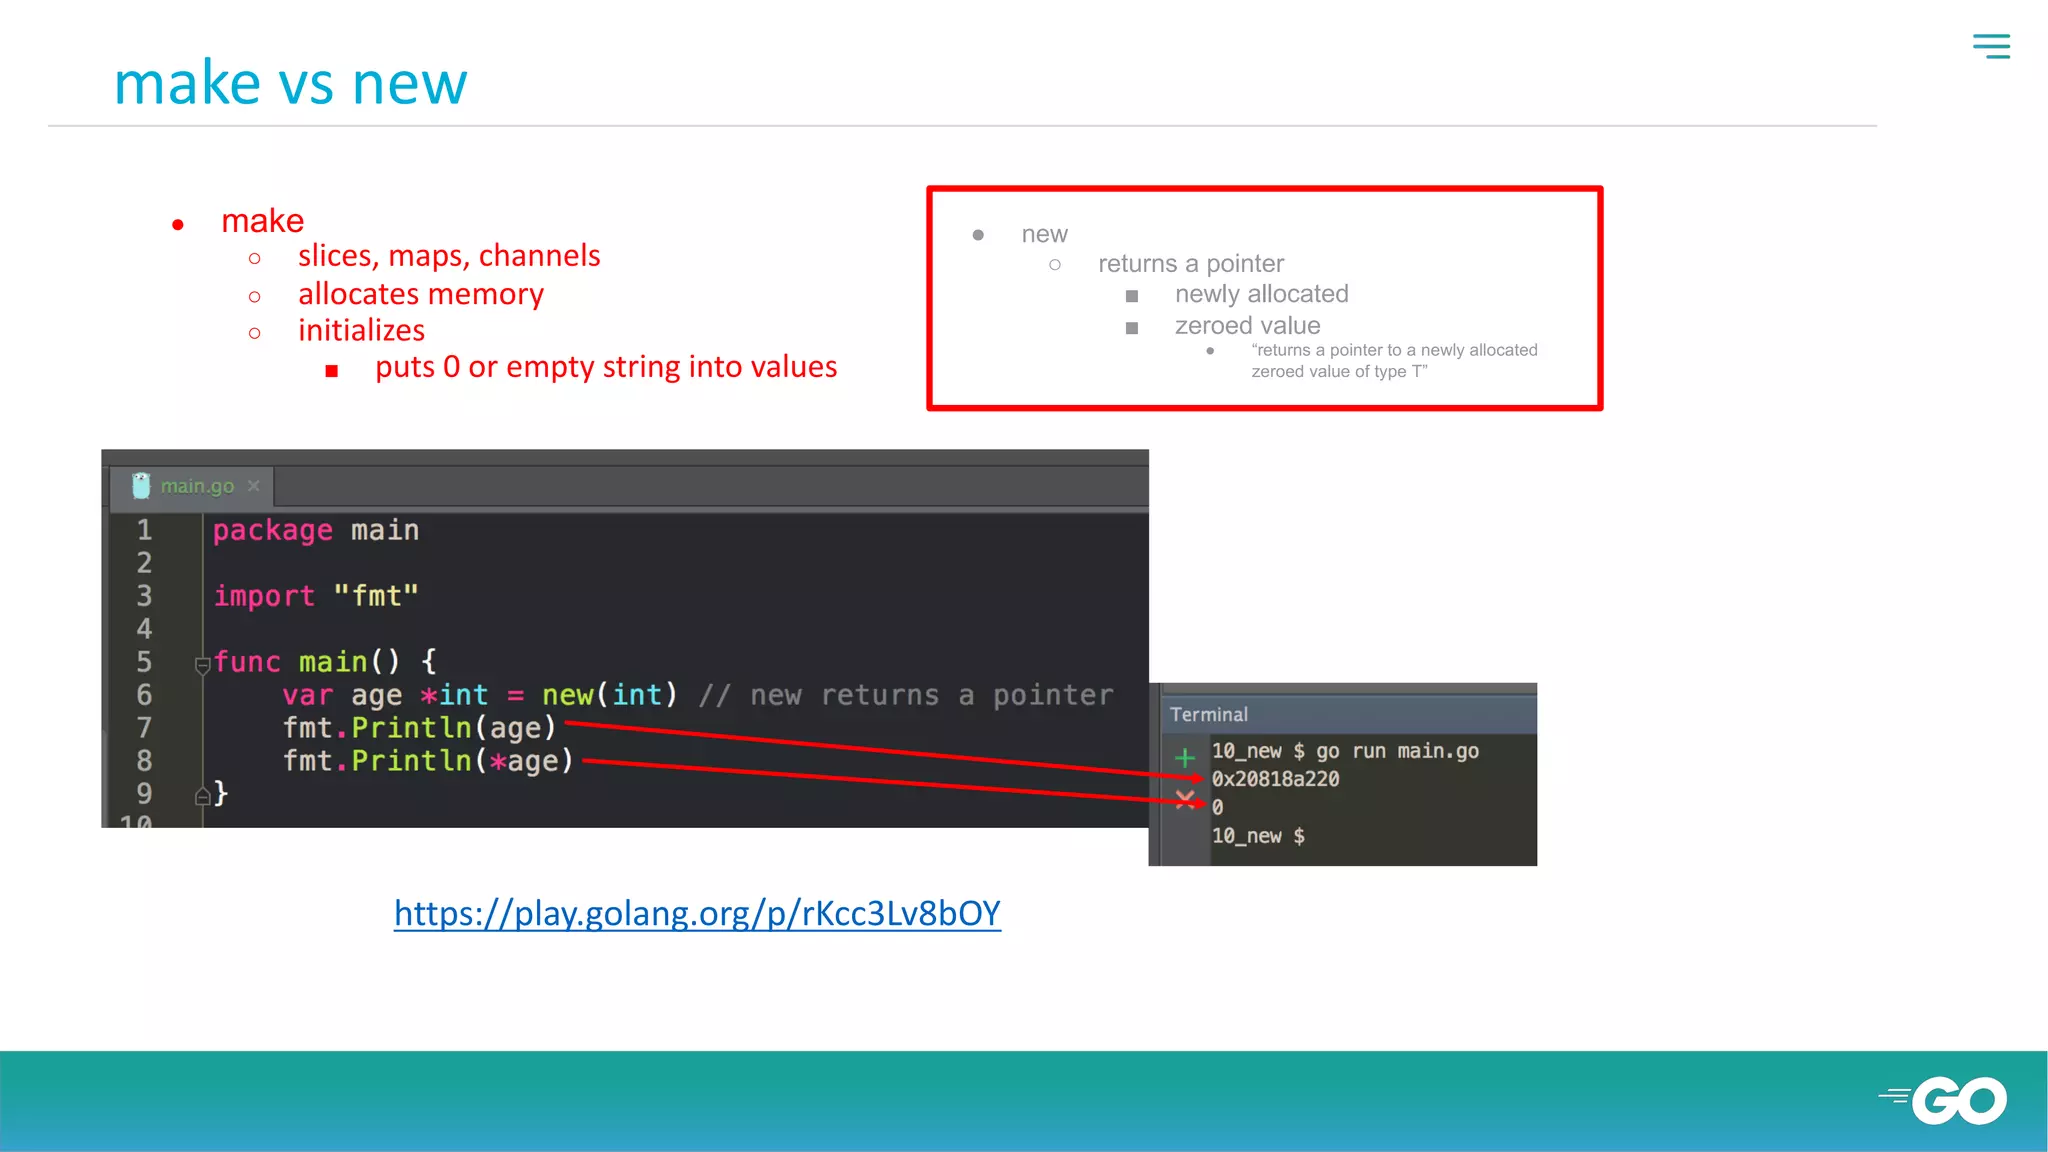The image size is (2048, 1152).
Task: Click the quoted 'zeroed value of type T' text
Action: pos(1340,372)
